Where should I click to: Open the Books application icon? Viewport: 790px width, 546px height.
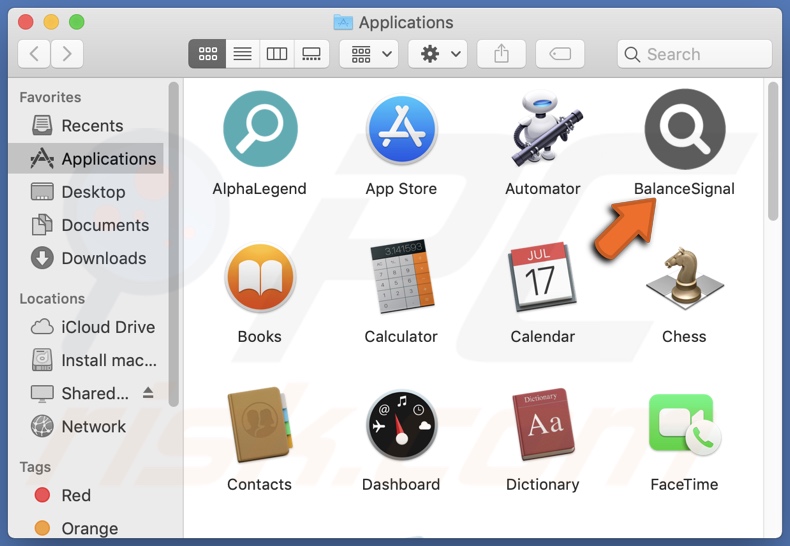tap(260, 277)
